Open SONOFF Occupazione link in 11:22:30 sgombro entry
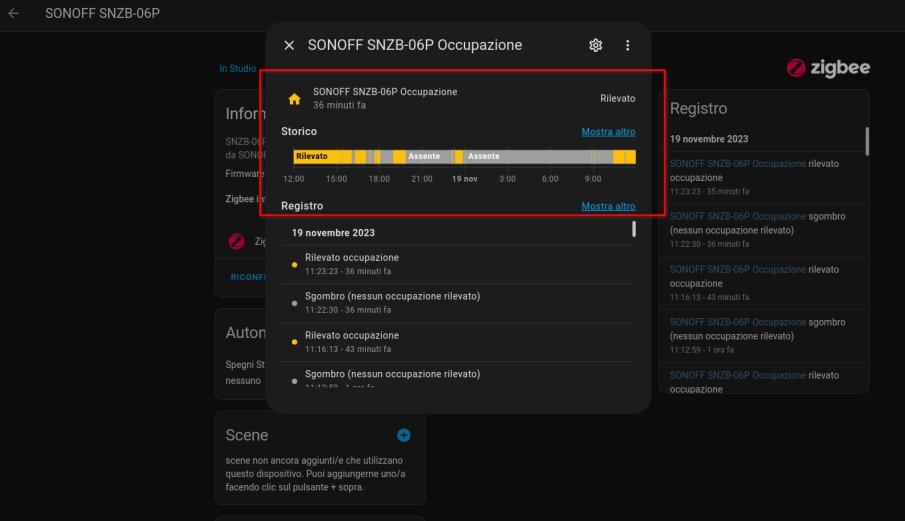Viewport: 905px width, 521px height. pos(738,216)
